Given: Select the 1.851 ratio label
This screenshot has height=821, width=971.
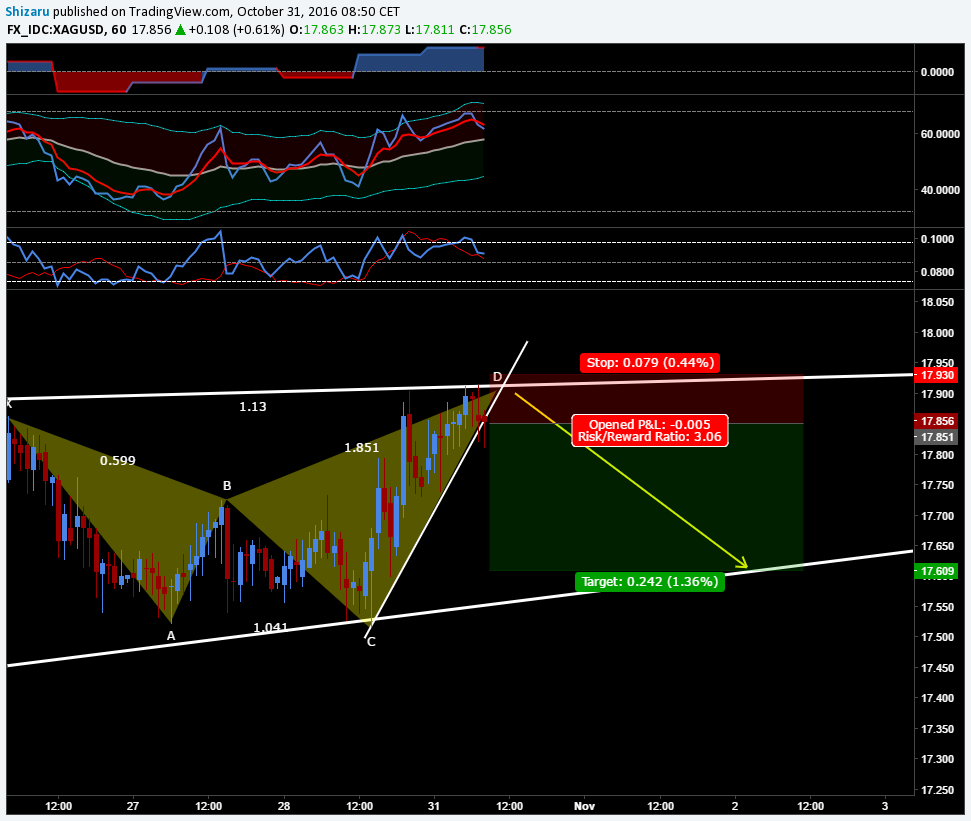Looking at the screenshot, I should coord(362,447).
